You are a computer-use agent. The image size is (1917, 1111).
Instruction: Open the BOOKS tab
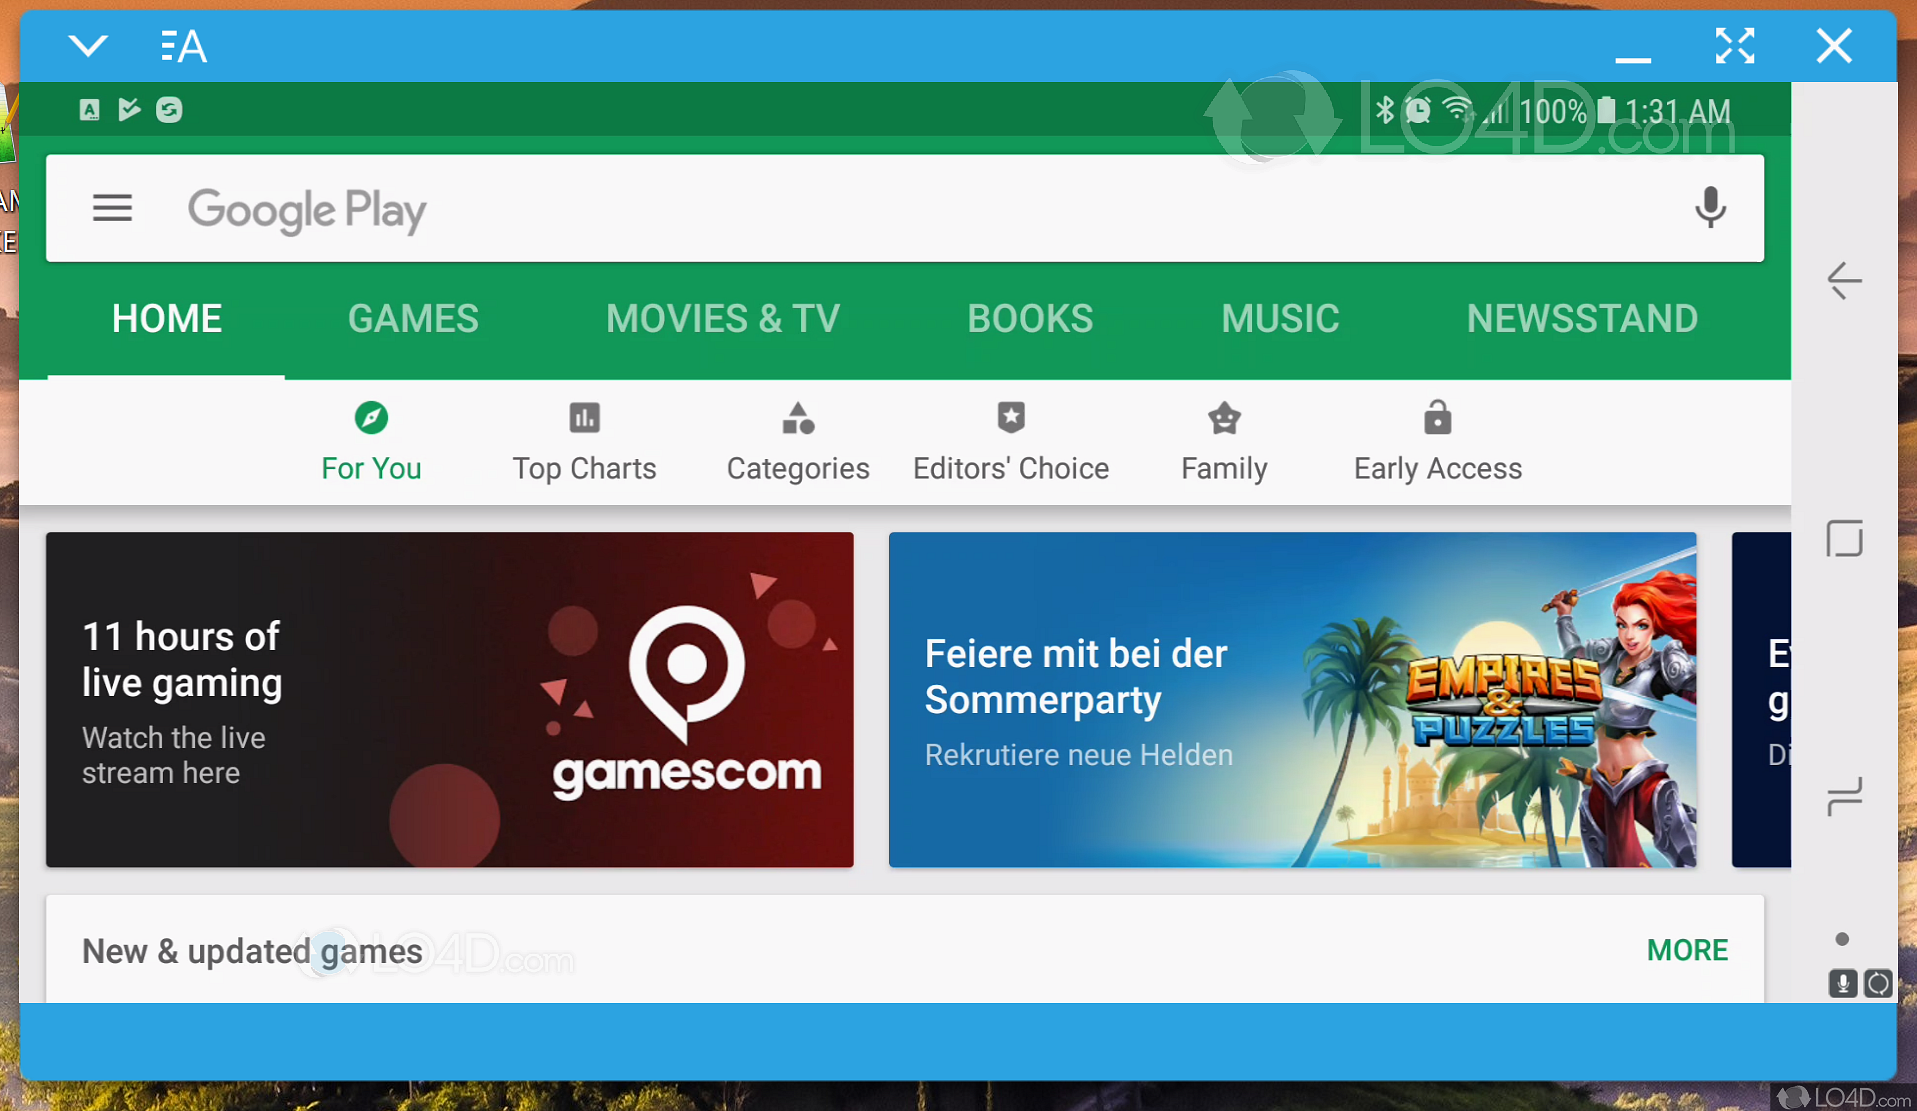point(1030,319)
